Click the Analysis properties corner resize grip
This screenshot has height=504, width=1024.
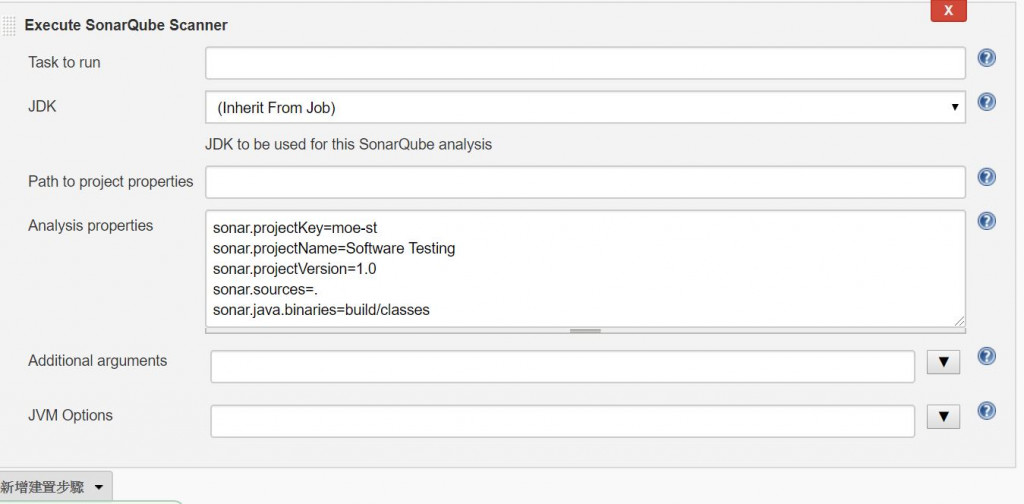click(959, 321)
